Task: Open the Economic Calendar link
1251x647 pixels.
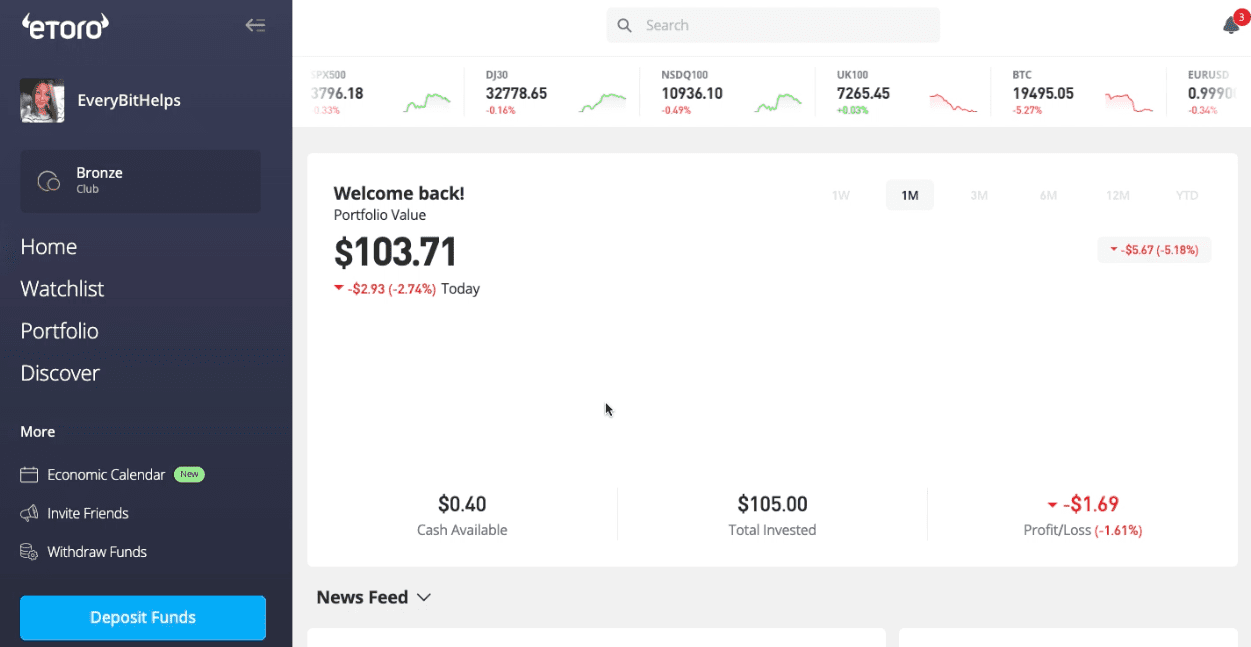Action: tap(106, 475)
